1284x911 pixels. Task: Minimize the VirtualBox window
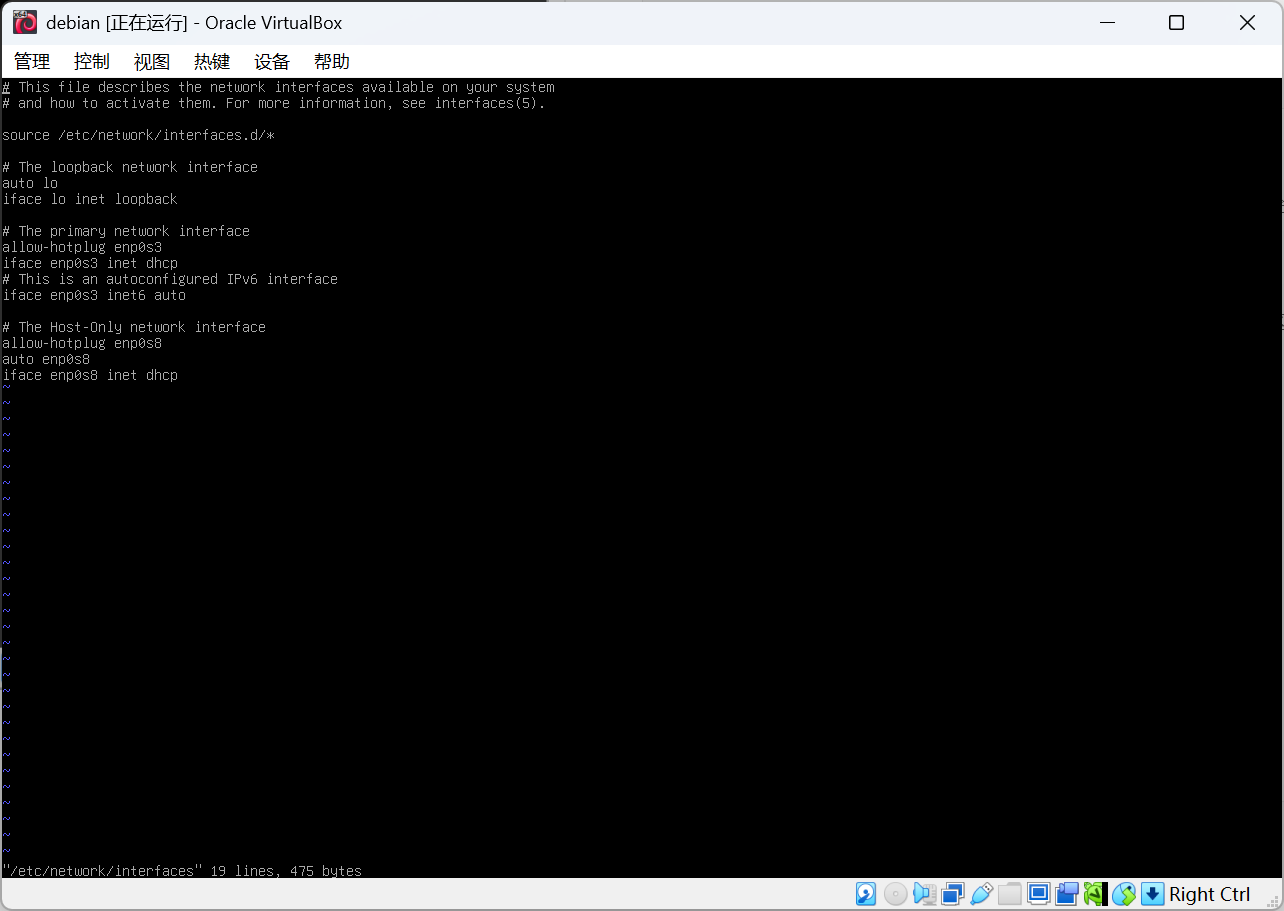pyautogui.click(x=1106, y=22)
